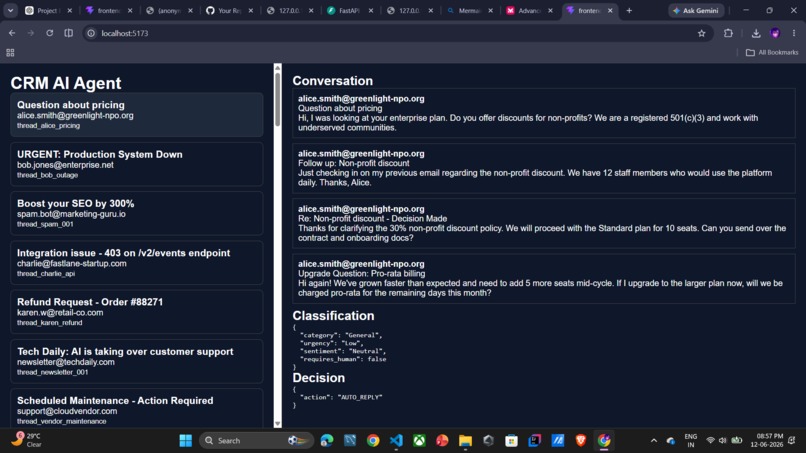
Task: Click the Conversation heading
Action: [333, 81]
